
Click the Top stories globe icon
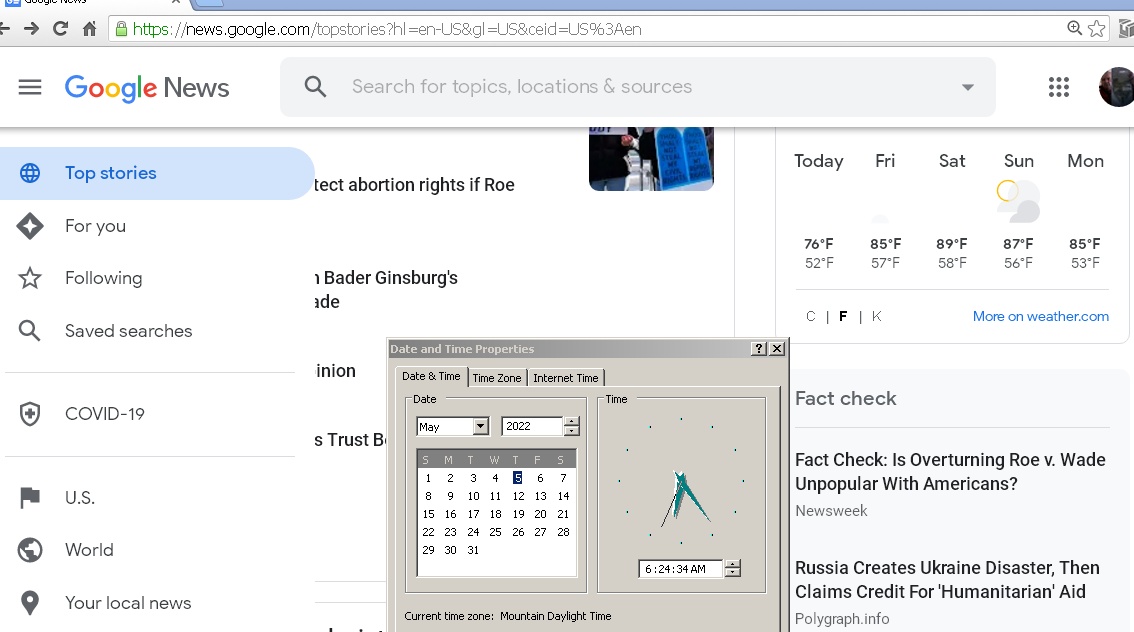[x=30, y=174]
